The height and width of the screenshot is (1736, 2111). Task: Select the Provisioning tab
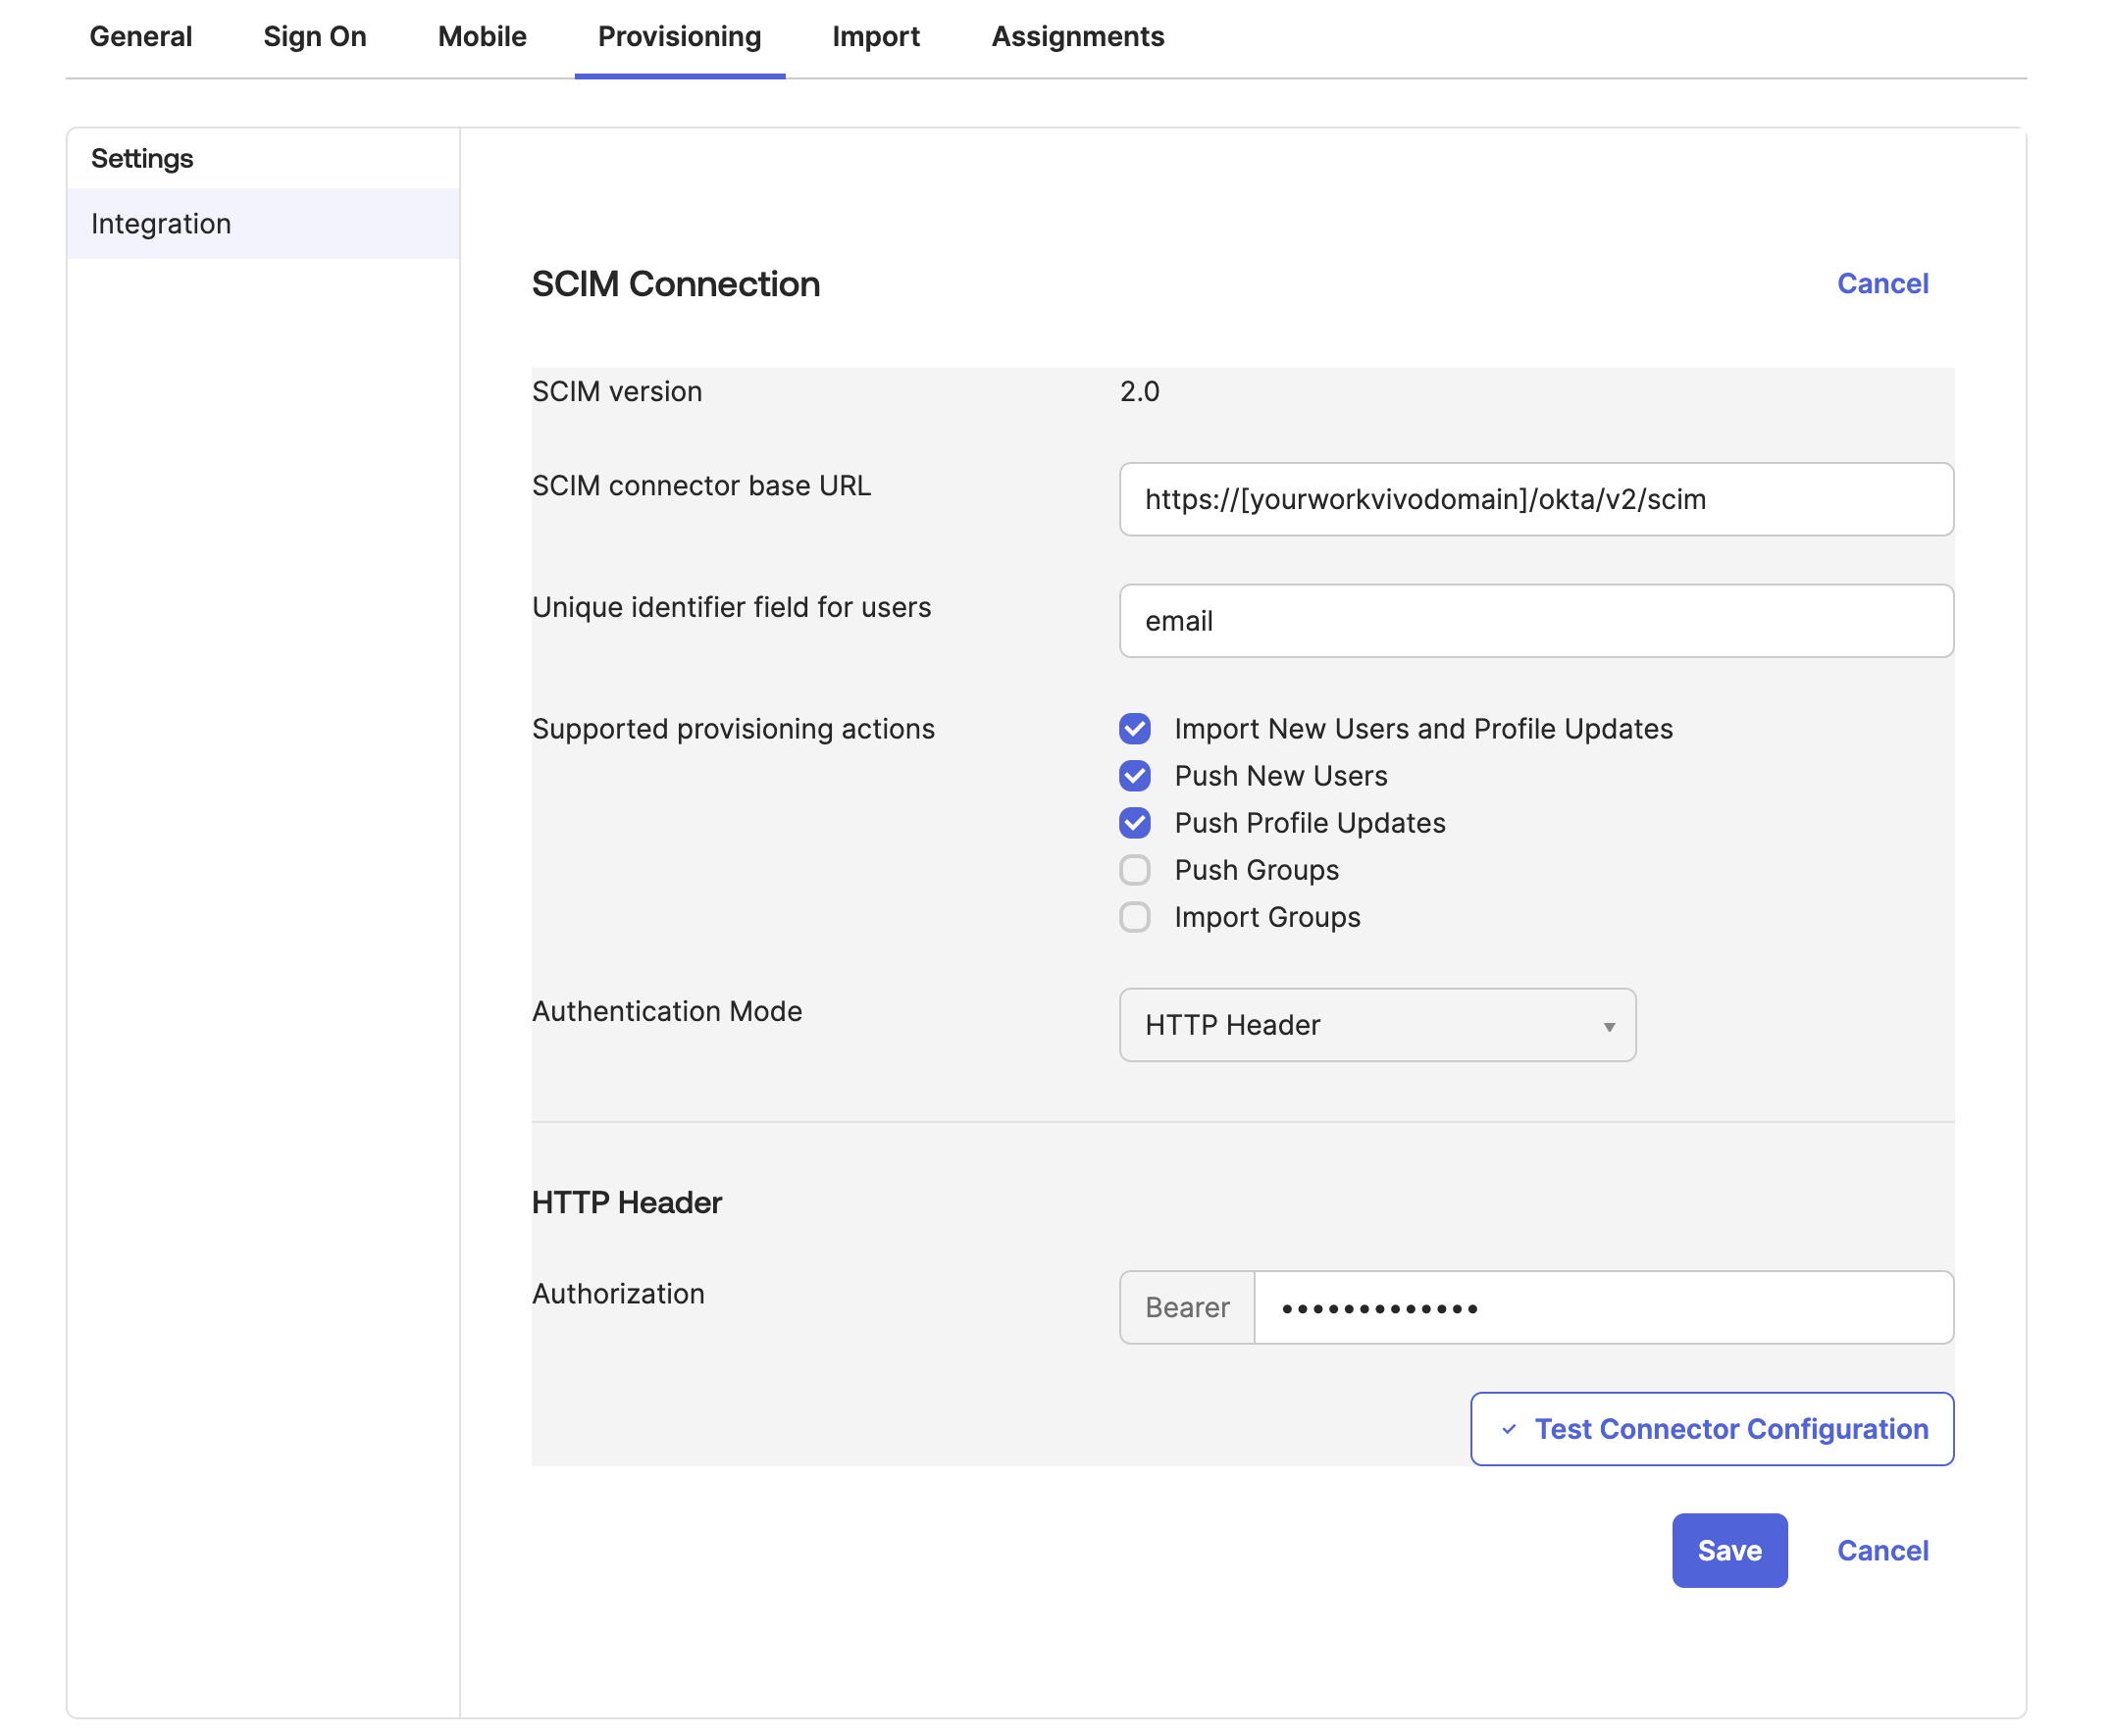point(679,37)
